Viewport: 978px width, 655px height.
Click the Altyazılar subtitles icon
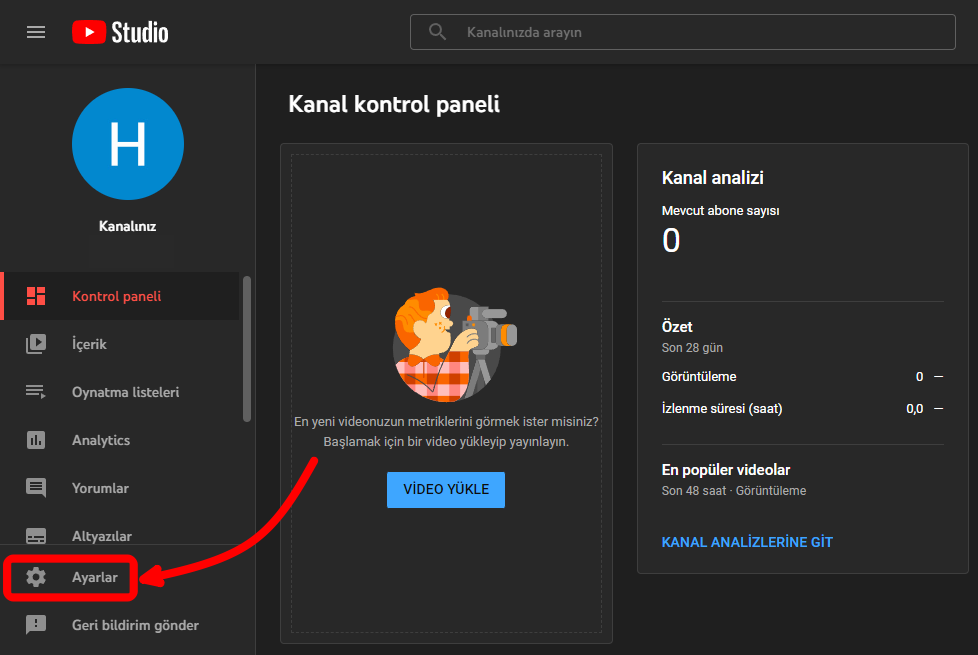tap(36, 536)
